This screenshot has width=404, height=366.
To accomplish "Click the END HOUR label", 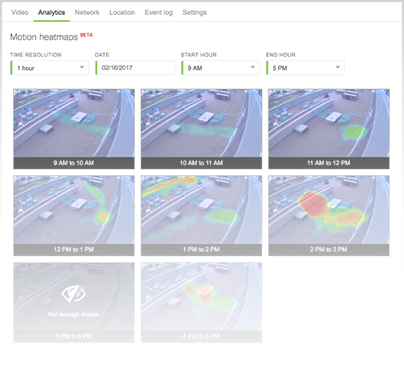I will click(281, 55).
